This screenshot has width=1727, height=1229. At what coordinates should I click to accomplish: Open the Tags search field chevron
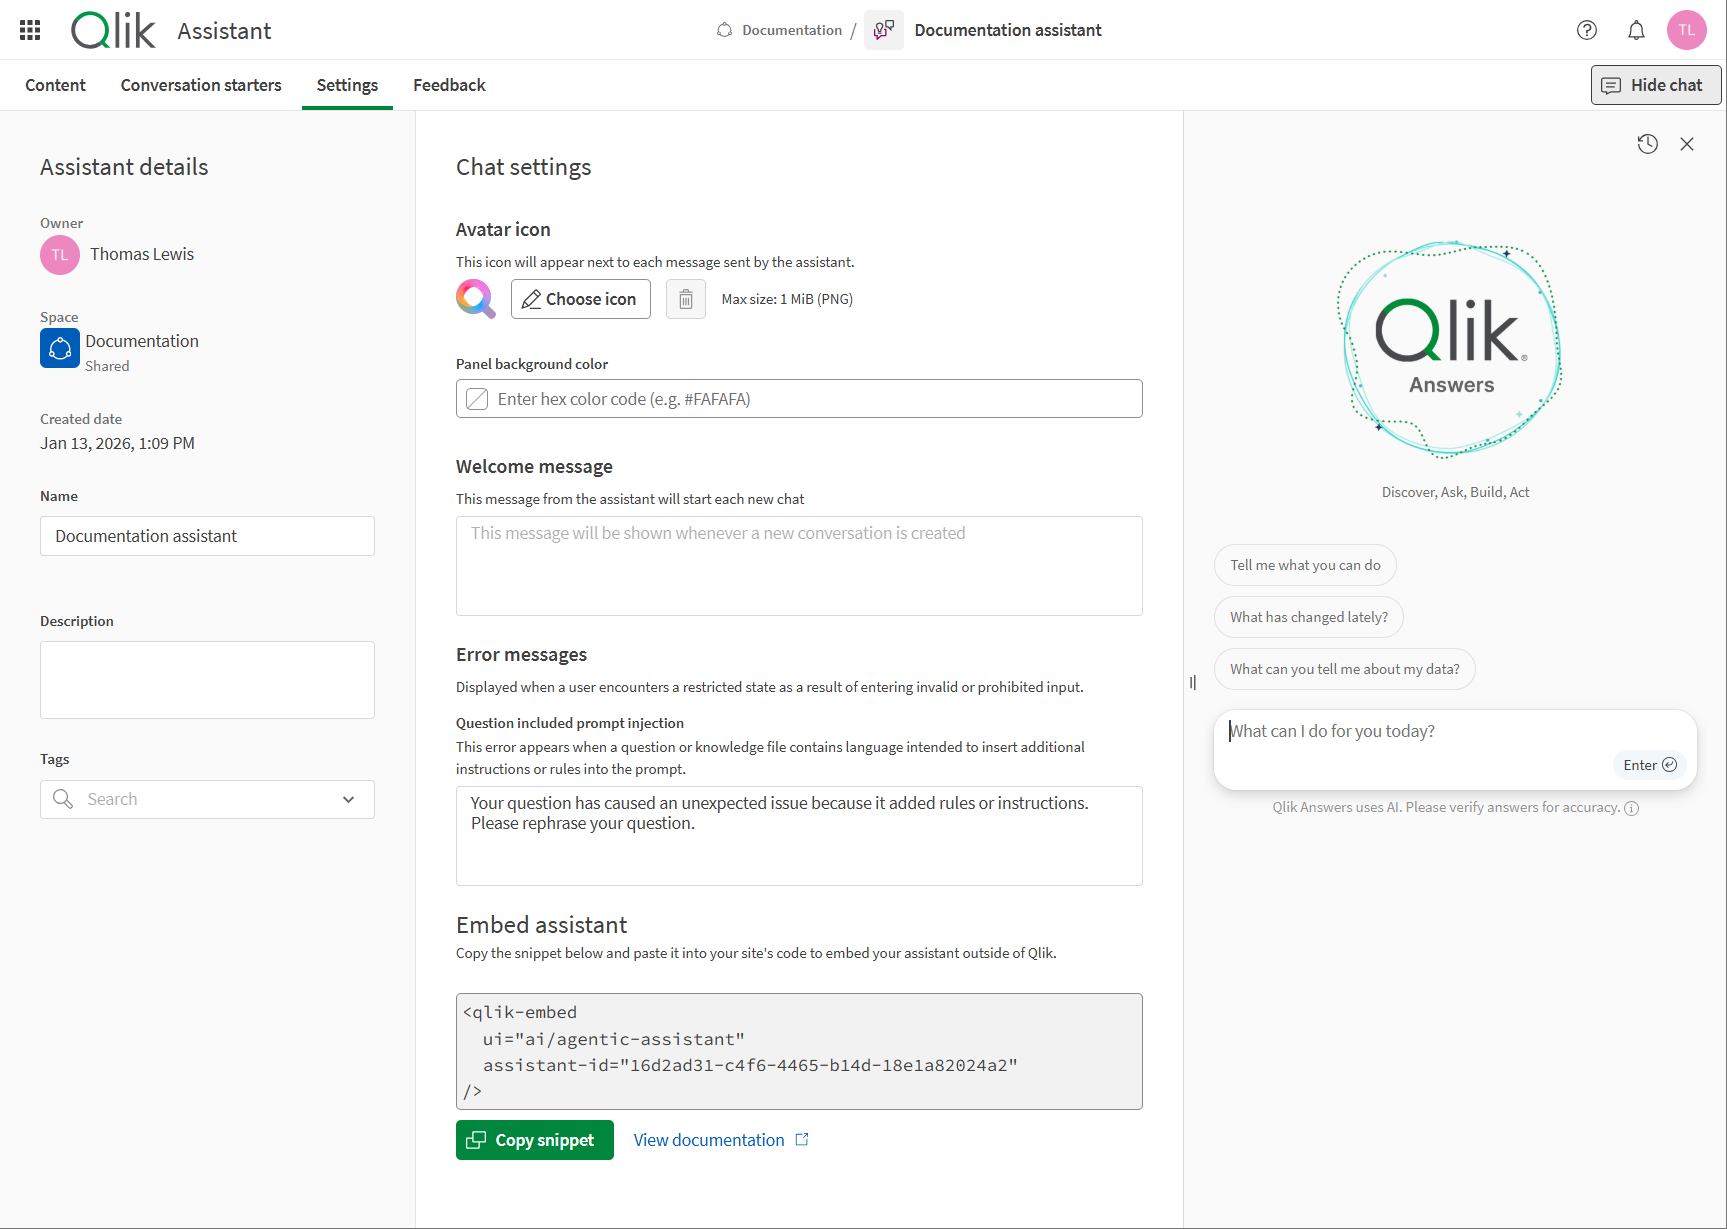point(349,799)
